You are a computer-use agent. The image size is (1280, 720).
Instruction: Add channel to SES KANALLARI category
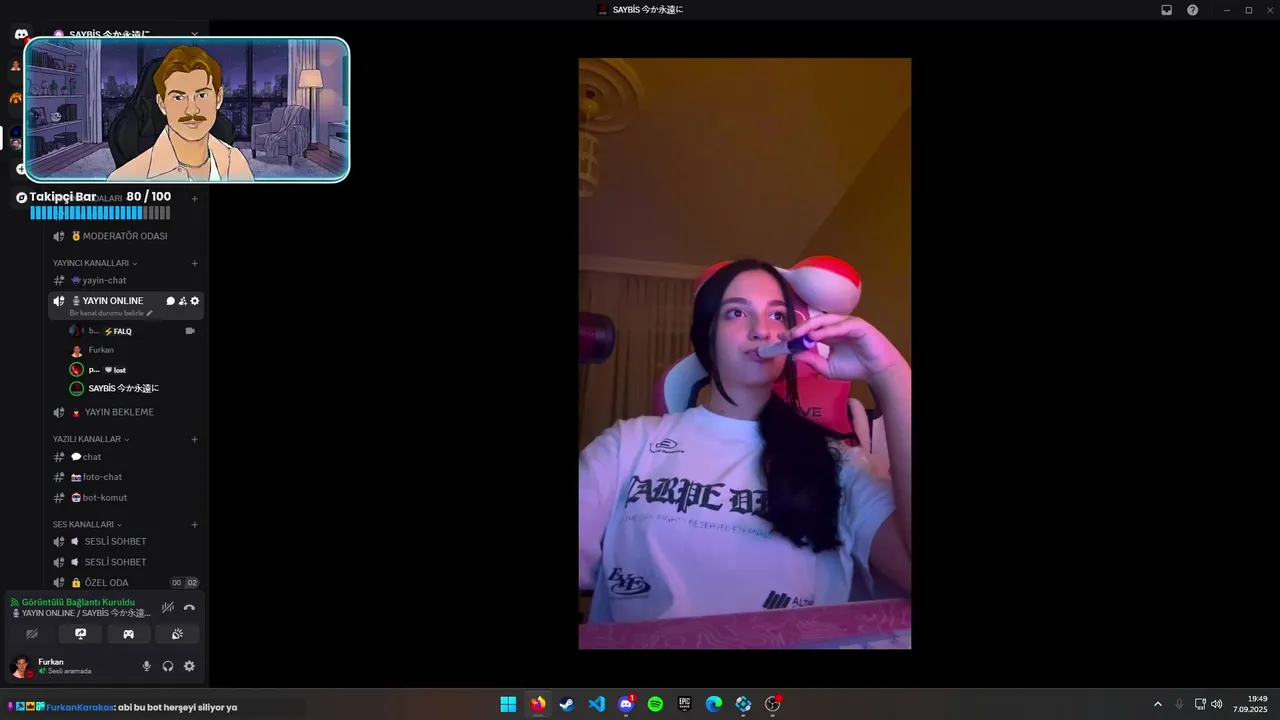click(x=195, y=524)
